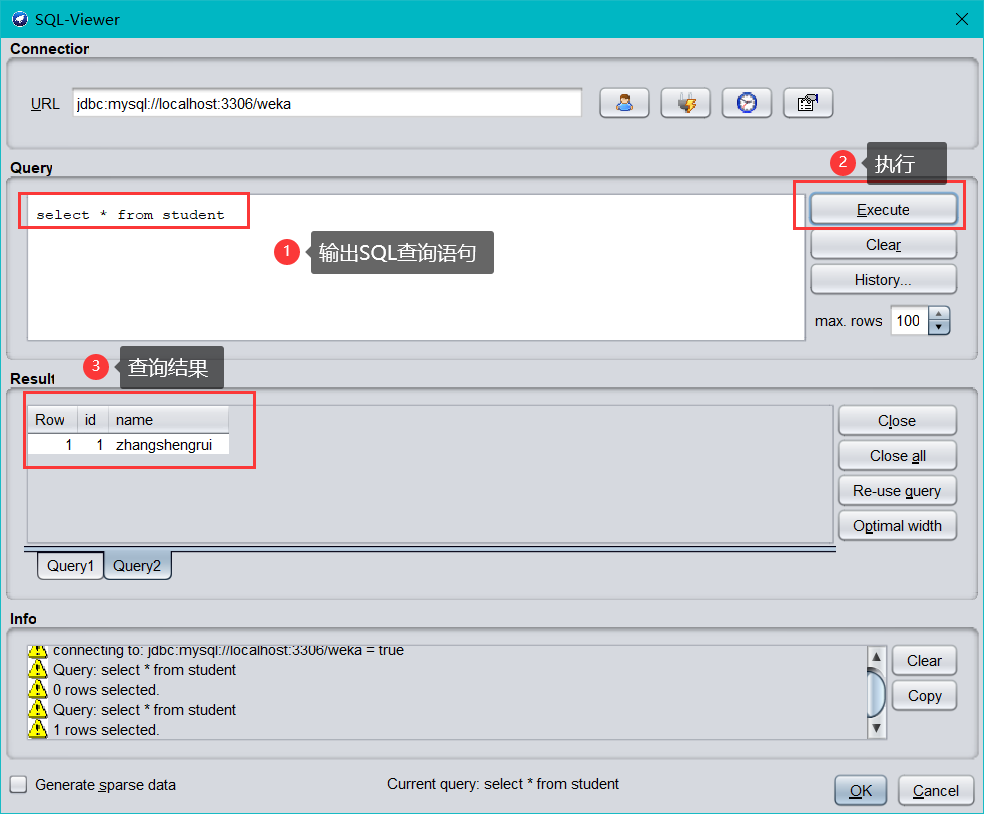Select the '0 rows selected.' log line
The height and width of the screenshot is (814, 984).
[106, 690]
